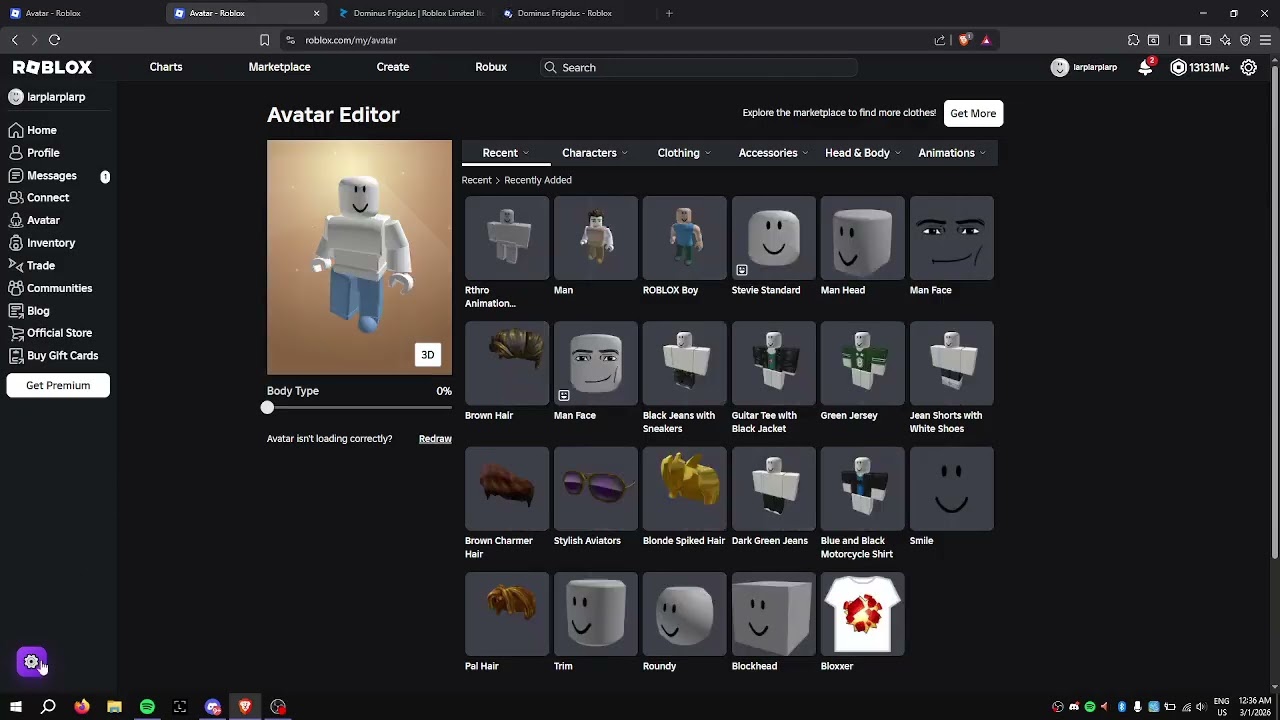This screenshot has width=1280, height=720.
Task: Click Recent breadcrumb link
Action: click(x=476, y=180)
